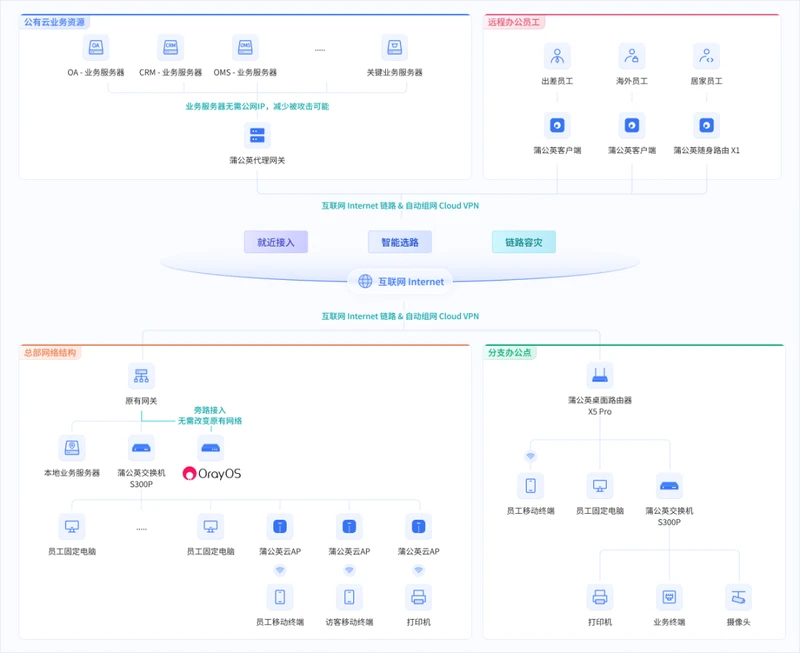Click the 摄像头 camera icon
The width and height of the screenshot is (800, 653).
click(x=738, y=597)
